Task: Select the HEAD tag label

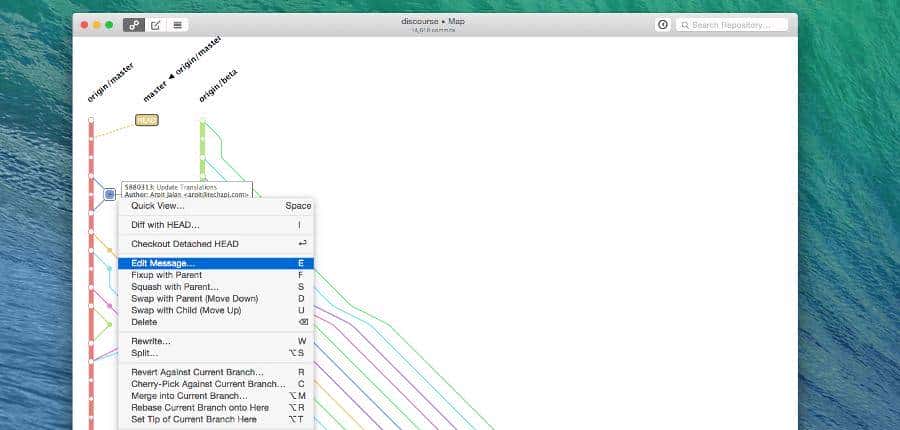Action: tap(147, 120)
